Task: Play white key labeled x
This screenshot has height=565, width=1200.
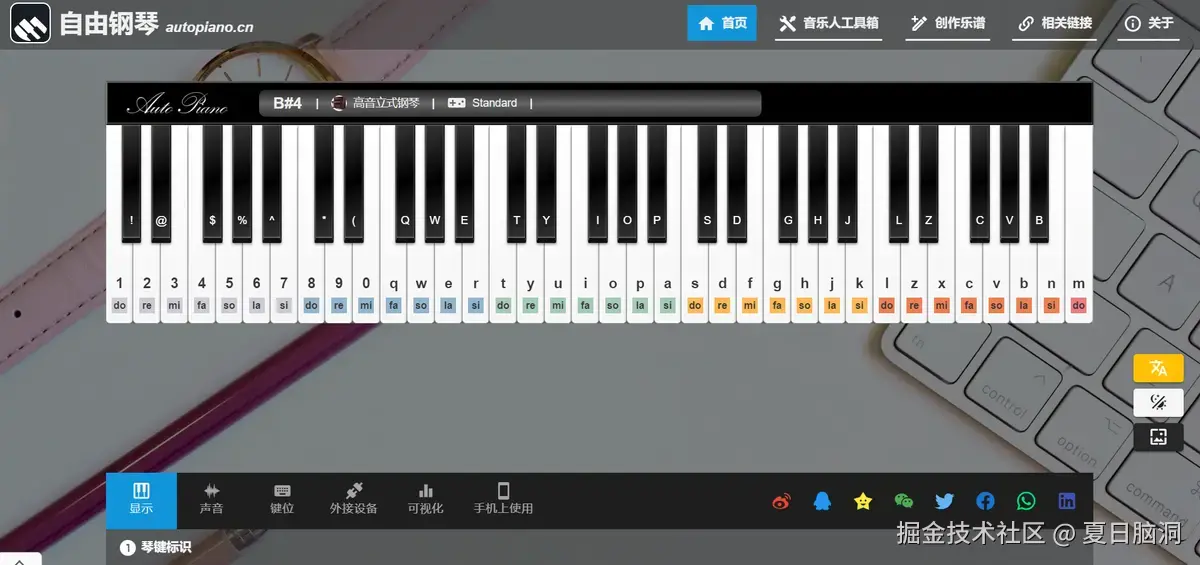Action: click(x=941, y=285)
